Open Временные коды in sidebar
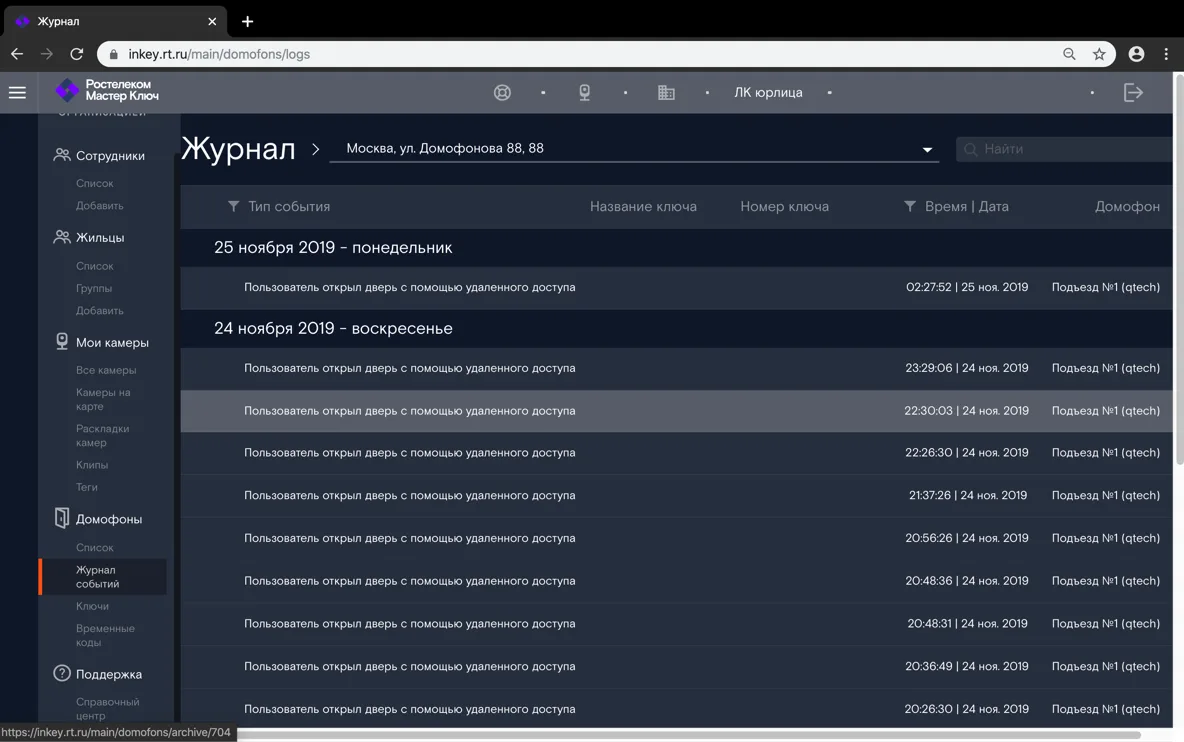 click(x=105, y=636)
